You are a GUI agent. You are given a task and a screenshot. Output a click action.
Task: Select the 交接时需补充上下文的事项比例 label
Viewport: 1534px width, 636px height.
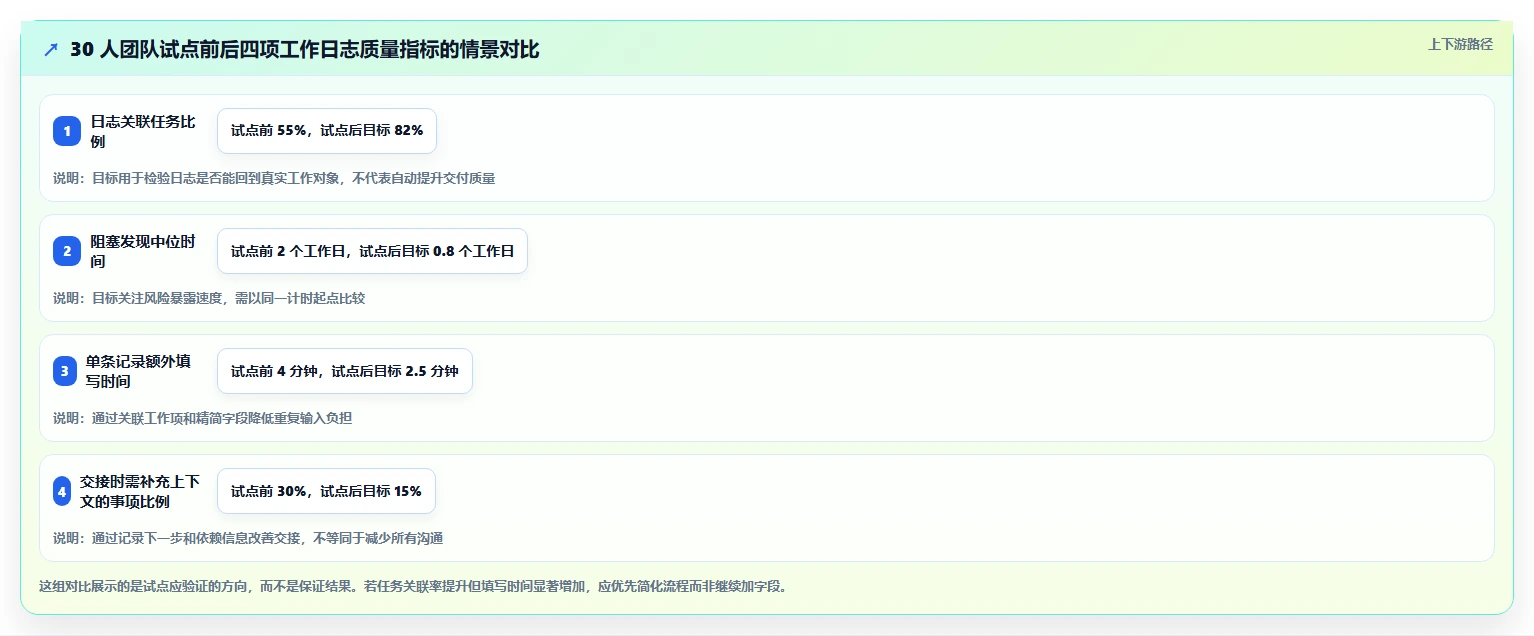point(142,491)
